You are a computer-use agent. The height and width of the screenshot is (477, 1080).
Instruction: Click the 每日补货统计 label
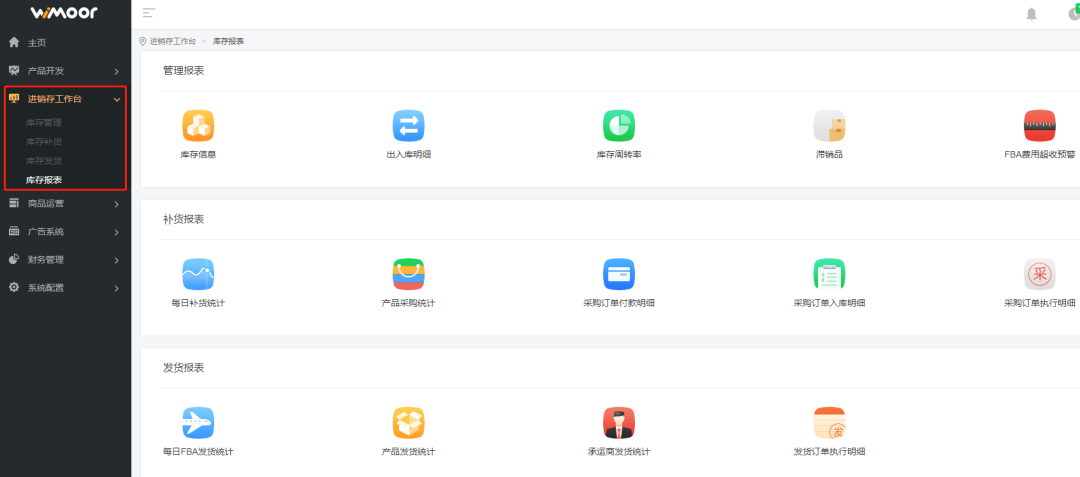click(198, 303)
